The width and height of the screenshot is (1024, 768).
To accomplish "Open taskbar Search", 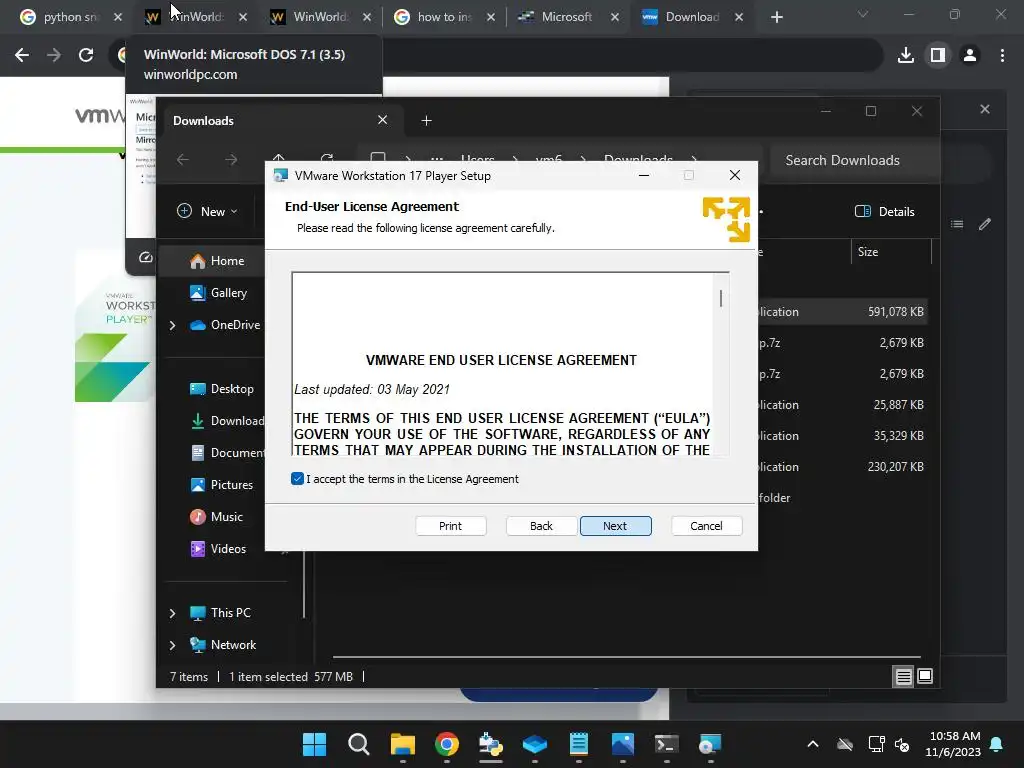I will click(x=359, y=744).
